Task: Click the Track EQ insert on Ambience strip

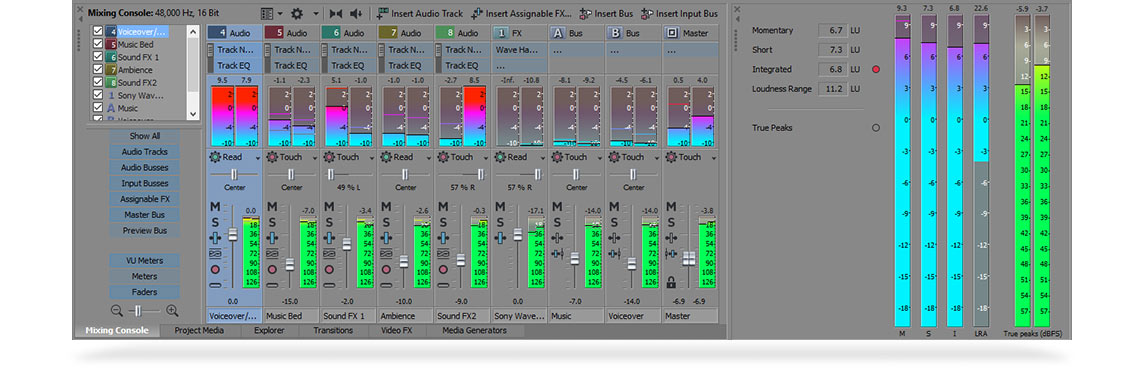Action: tap(405, 66)
